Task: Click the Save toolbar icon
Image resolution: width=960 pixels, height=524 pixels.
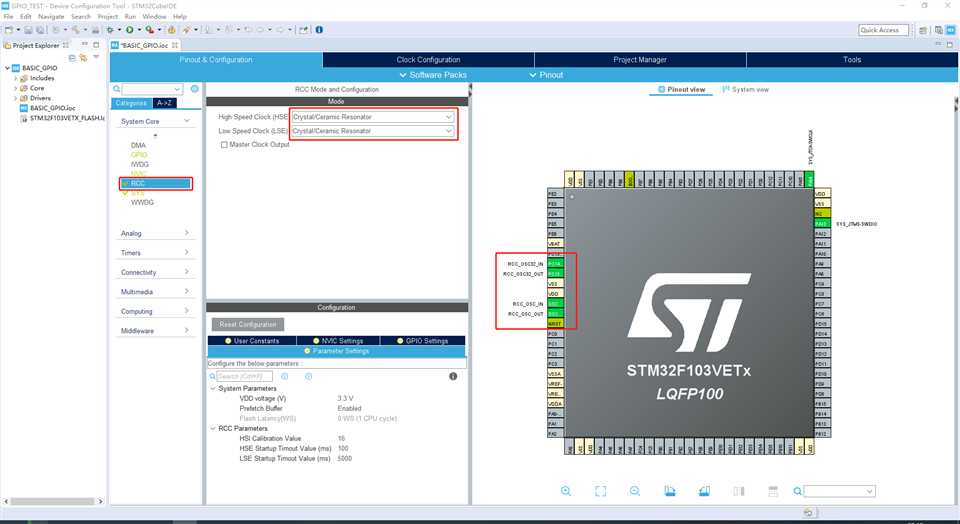Action: [28, 29]
